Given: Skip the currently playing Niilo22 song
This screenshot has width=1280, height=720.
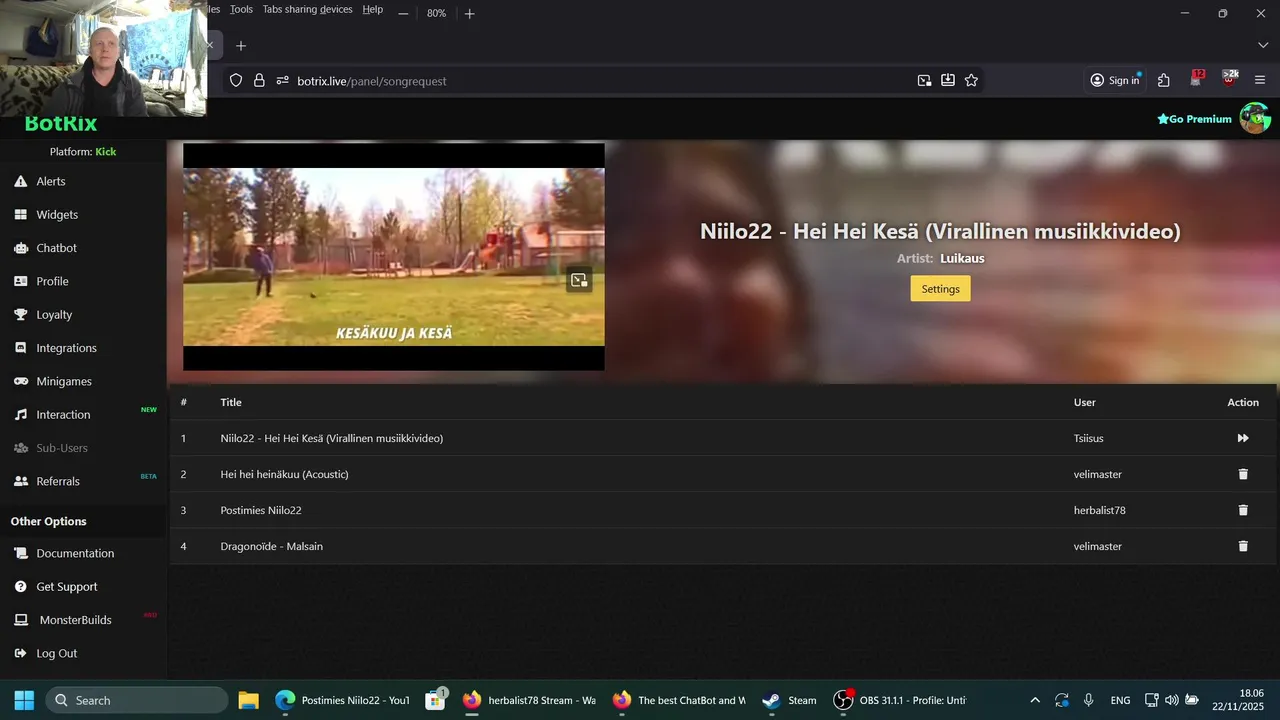Looking at the screenshot, I should (1243, 438).
